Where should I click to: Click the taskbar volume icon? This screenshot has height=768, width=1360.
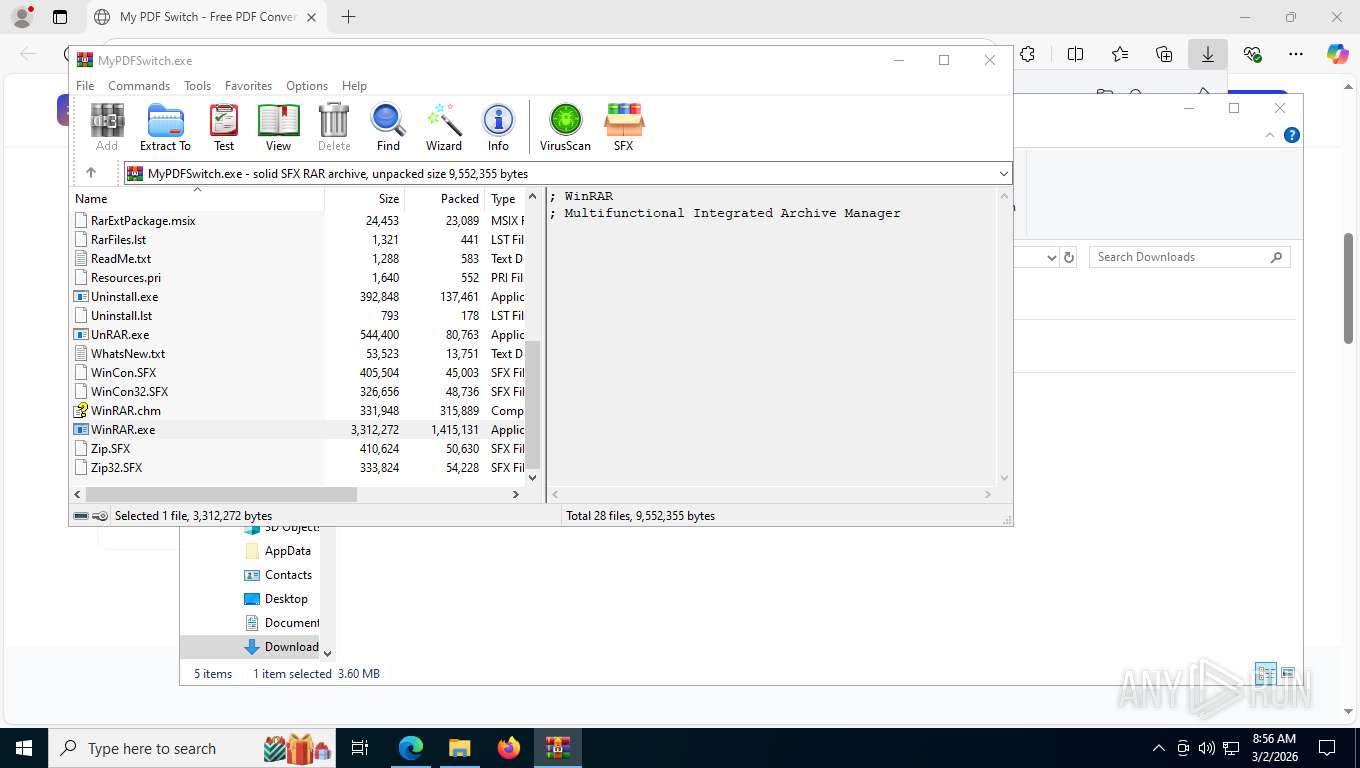click(x=1207, y=748)
